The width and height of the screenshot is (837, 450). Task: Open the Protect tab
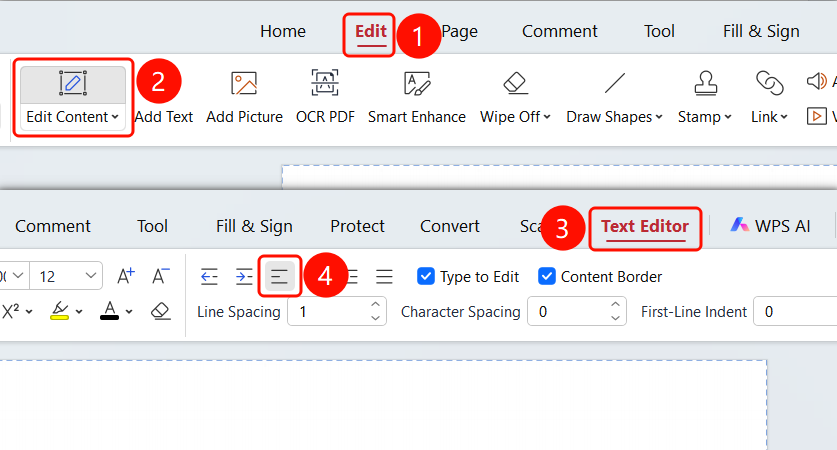[357, 226]
